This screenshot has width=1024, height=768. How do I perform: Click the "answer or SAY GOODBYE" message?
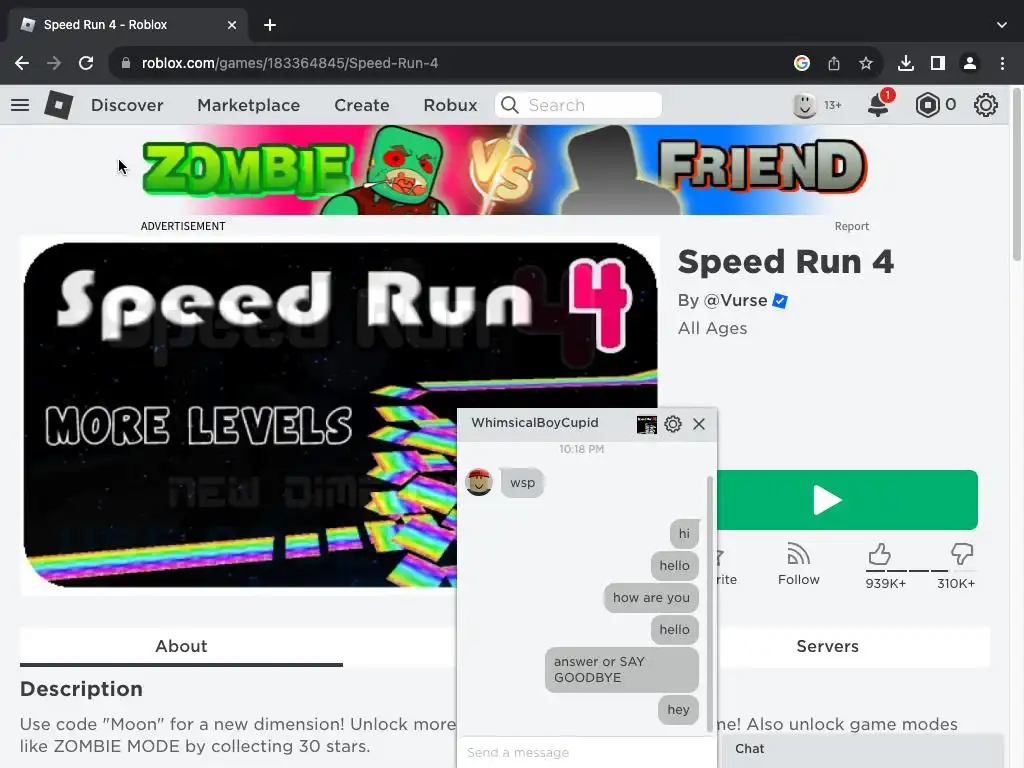click(x=622, y=669)
